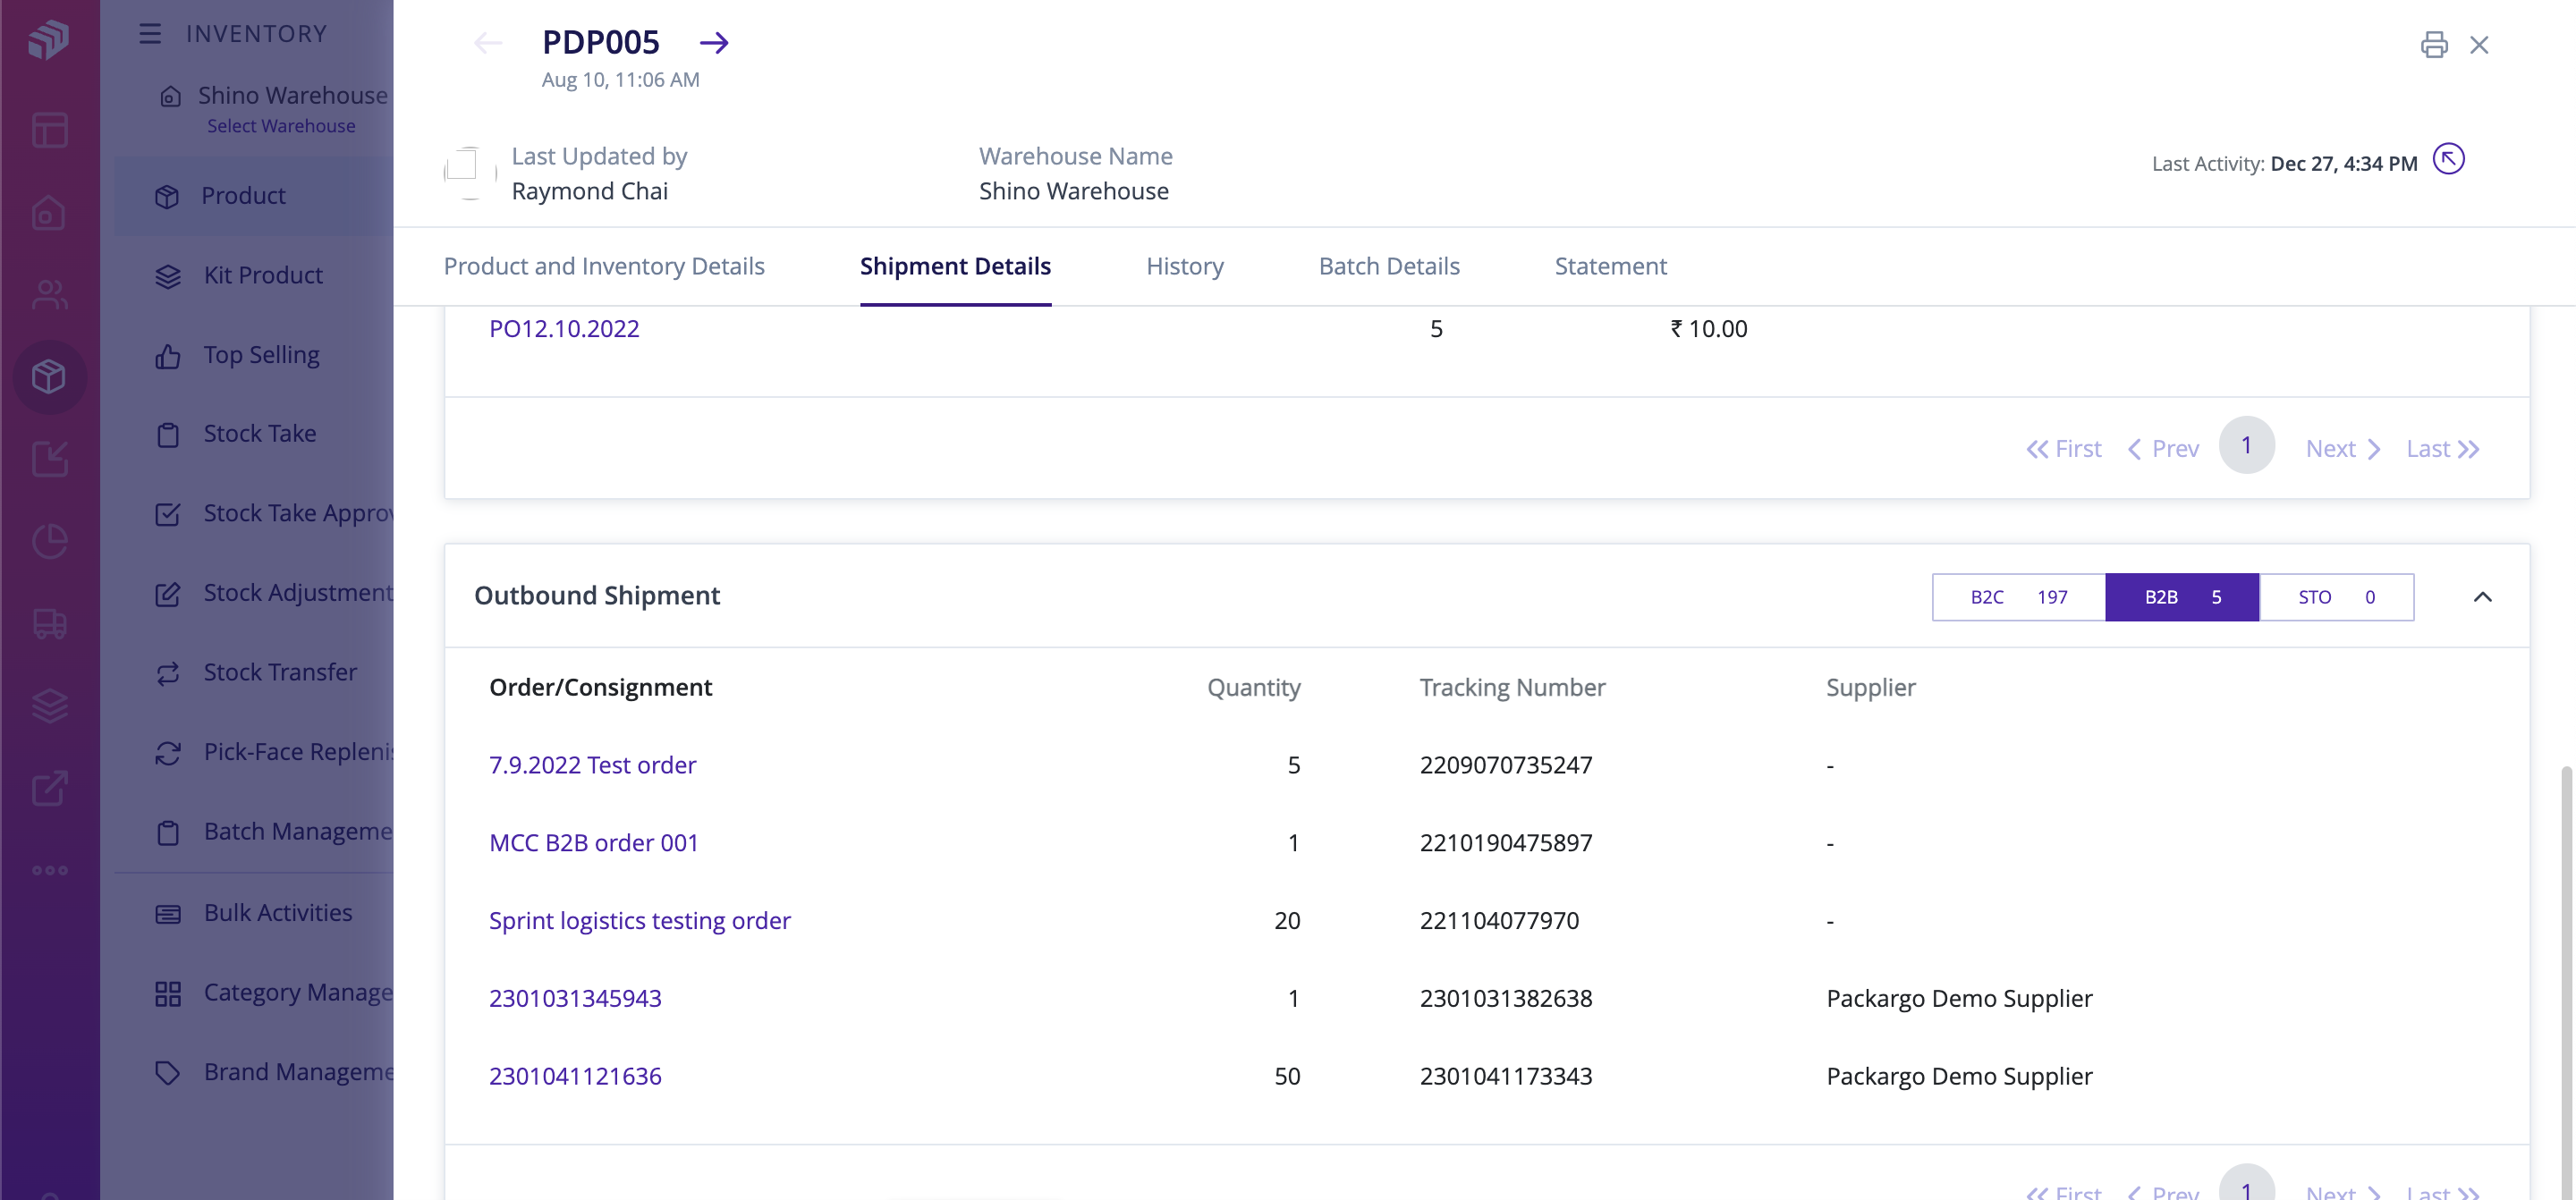Click Select Warehouse link
The image size is (2576, 1200).
click(281, 126)
